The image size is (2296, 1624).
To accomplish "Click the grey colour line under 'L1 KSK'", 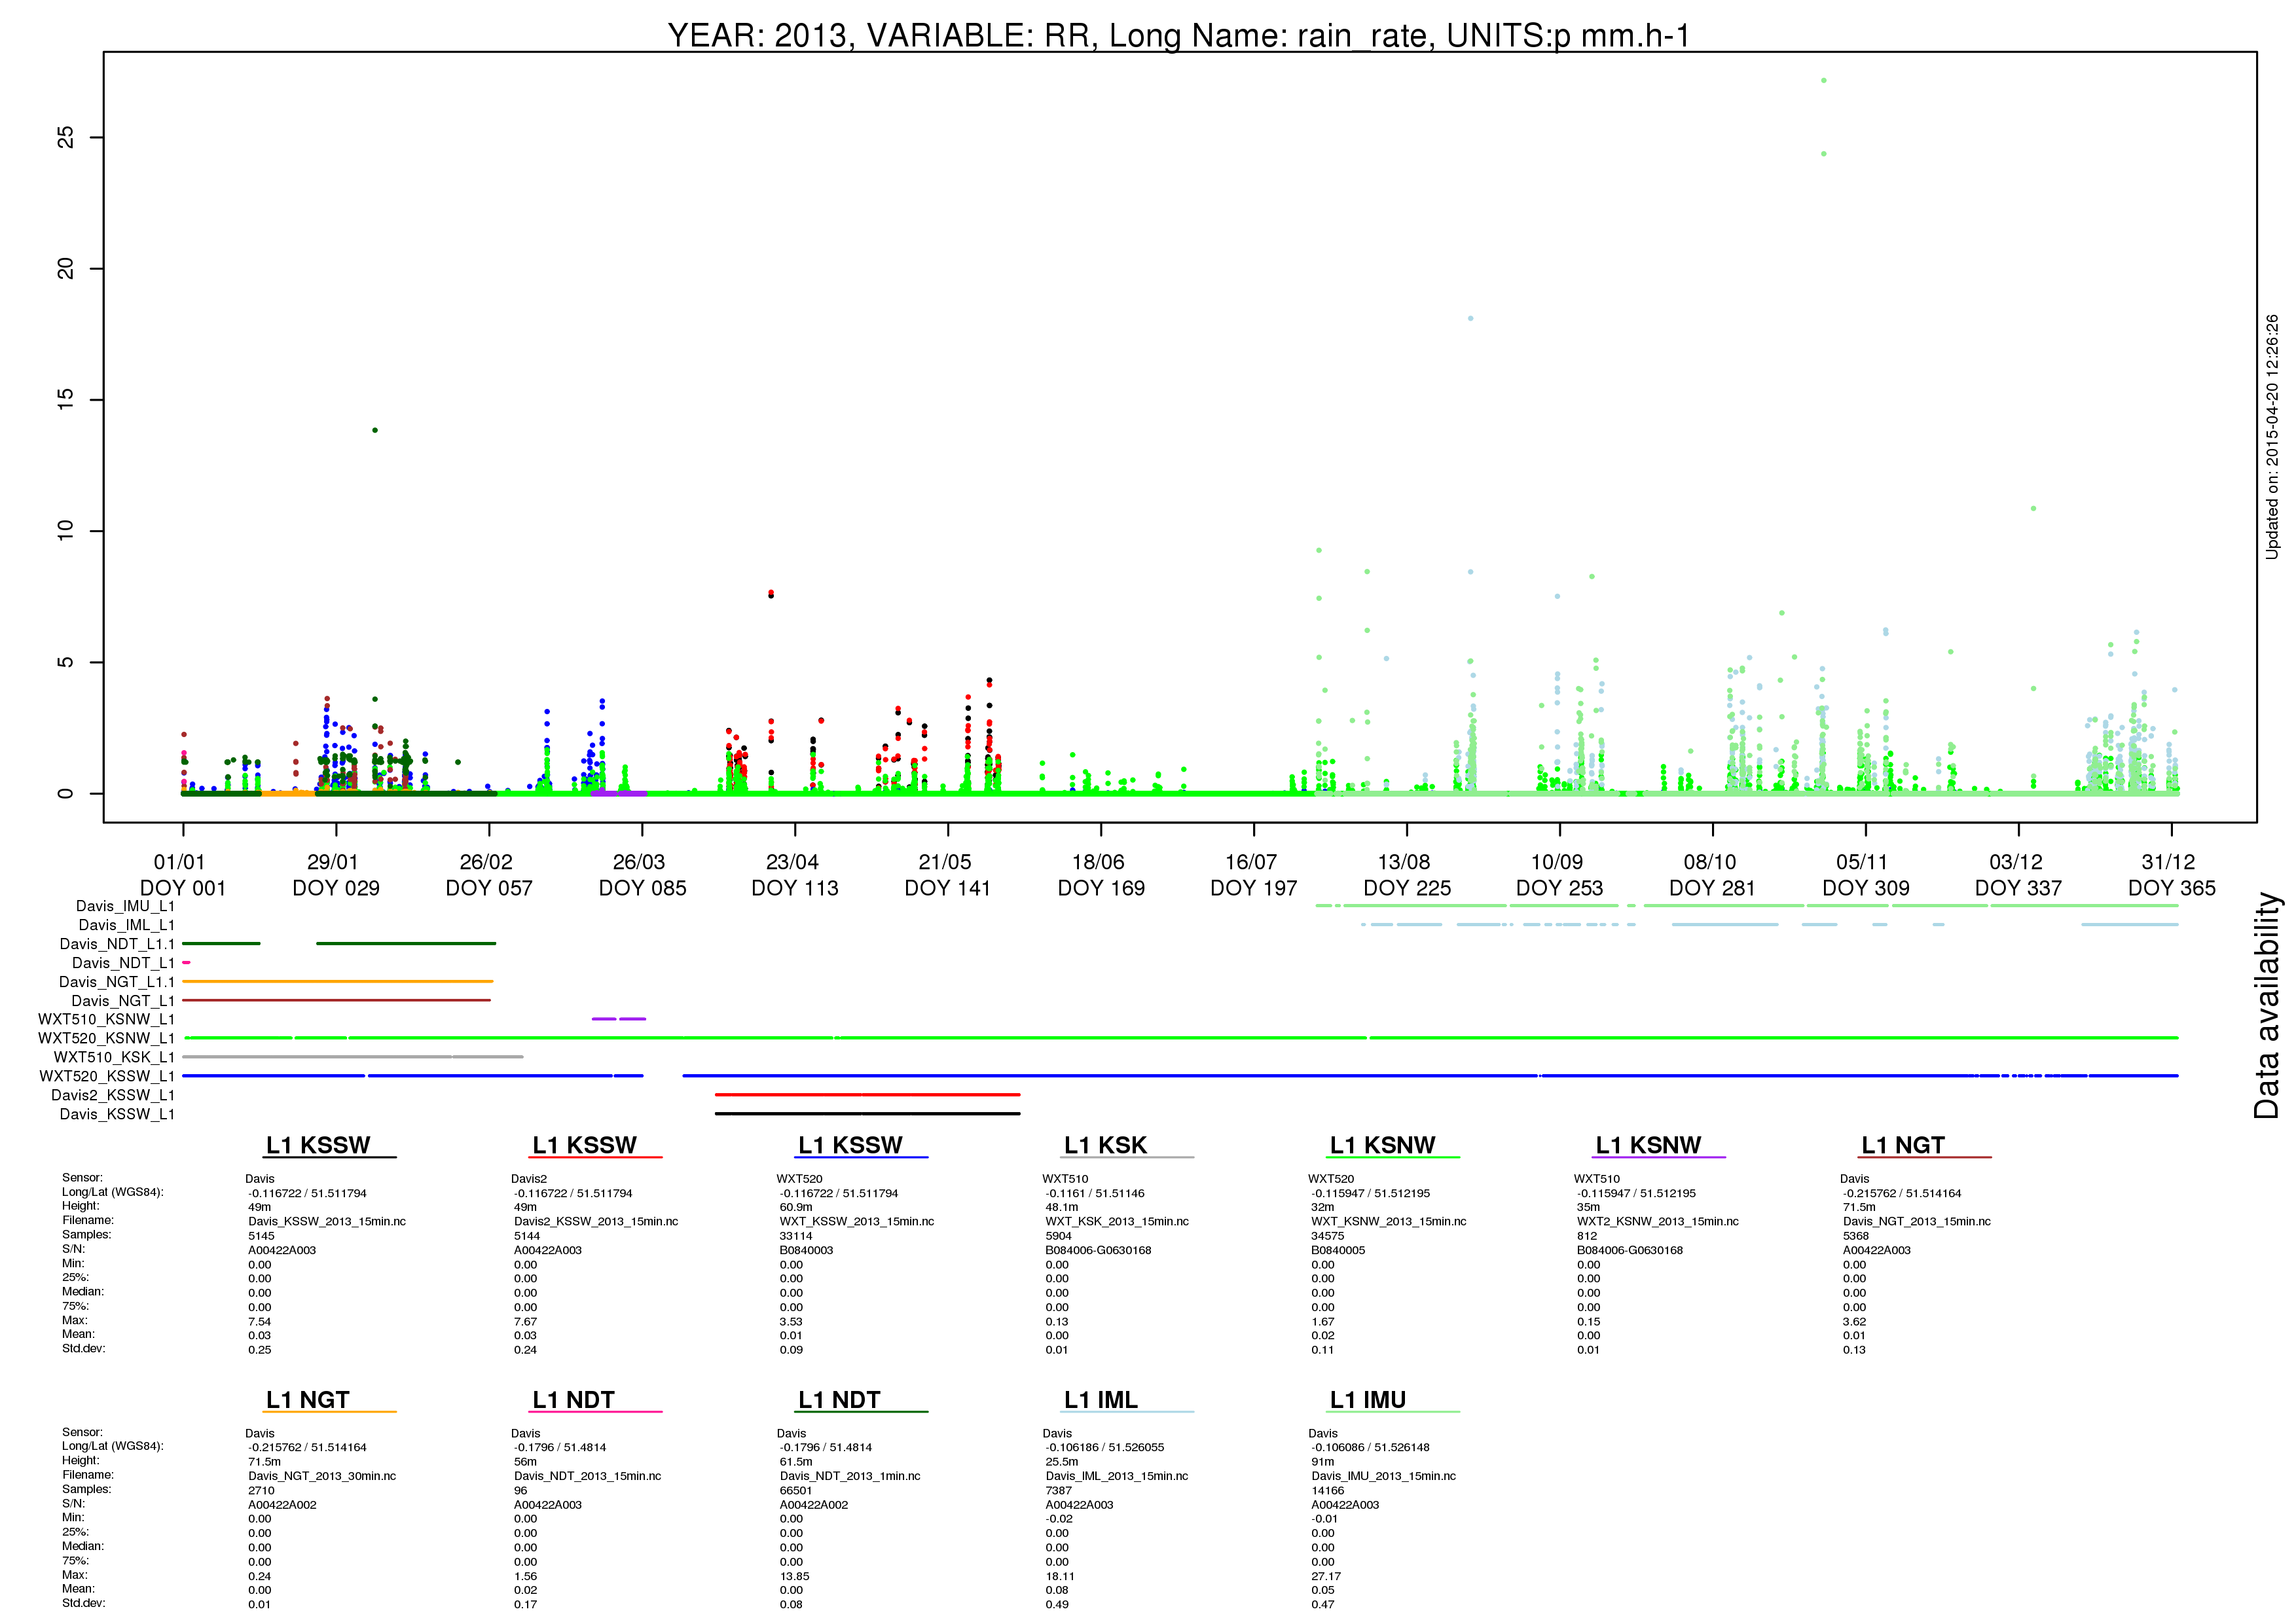I will click(1128, 1158).
